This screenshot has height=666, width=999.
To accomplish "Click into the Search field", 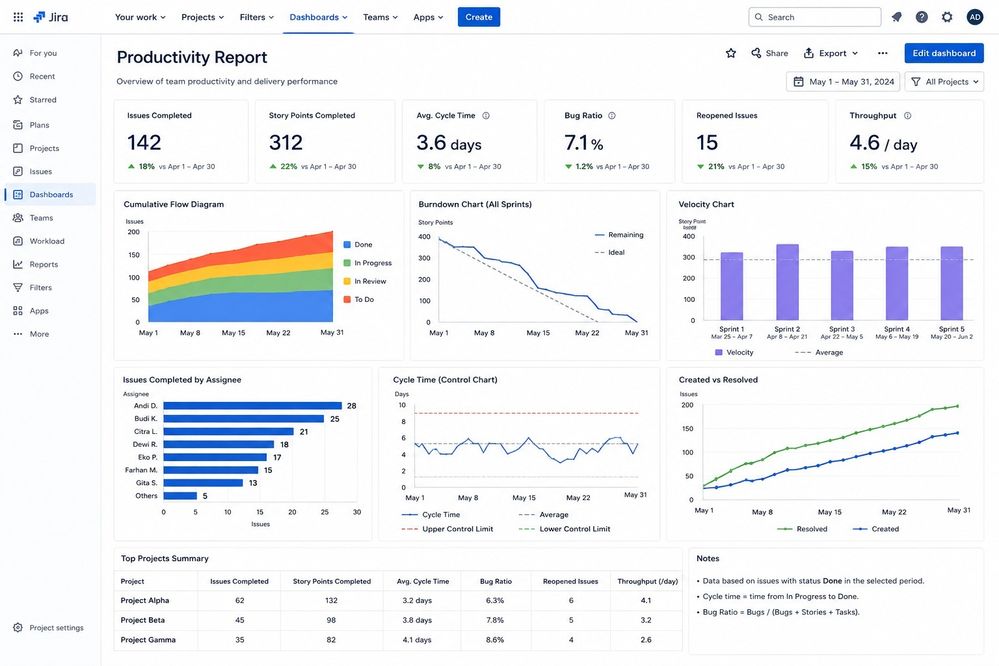I will (x=815, y=17).
